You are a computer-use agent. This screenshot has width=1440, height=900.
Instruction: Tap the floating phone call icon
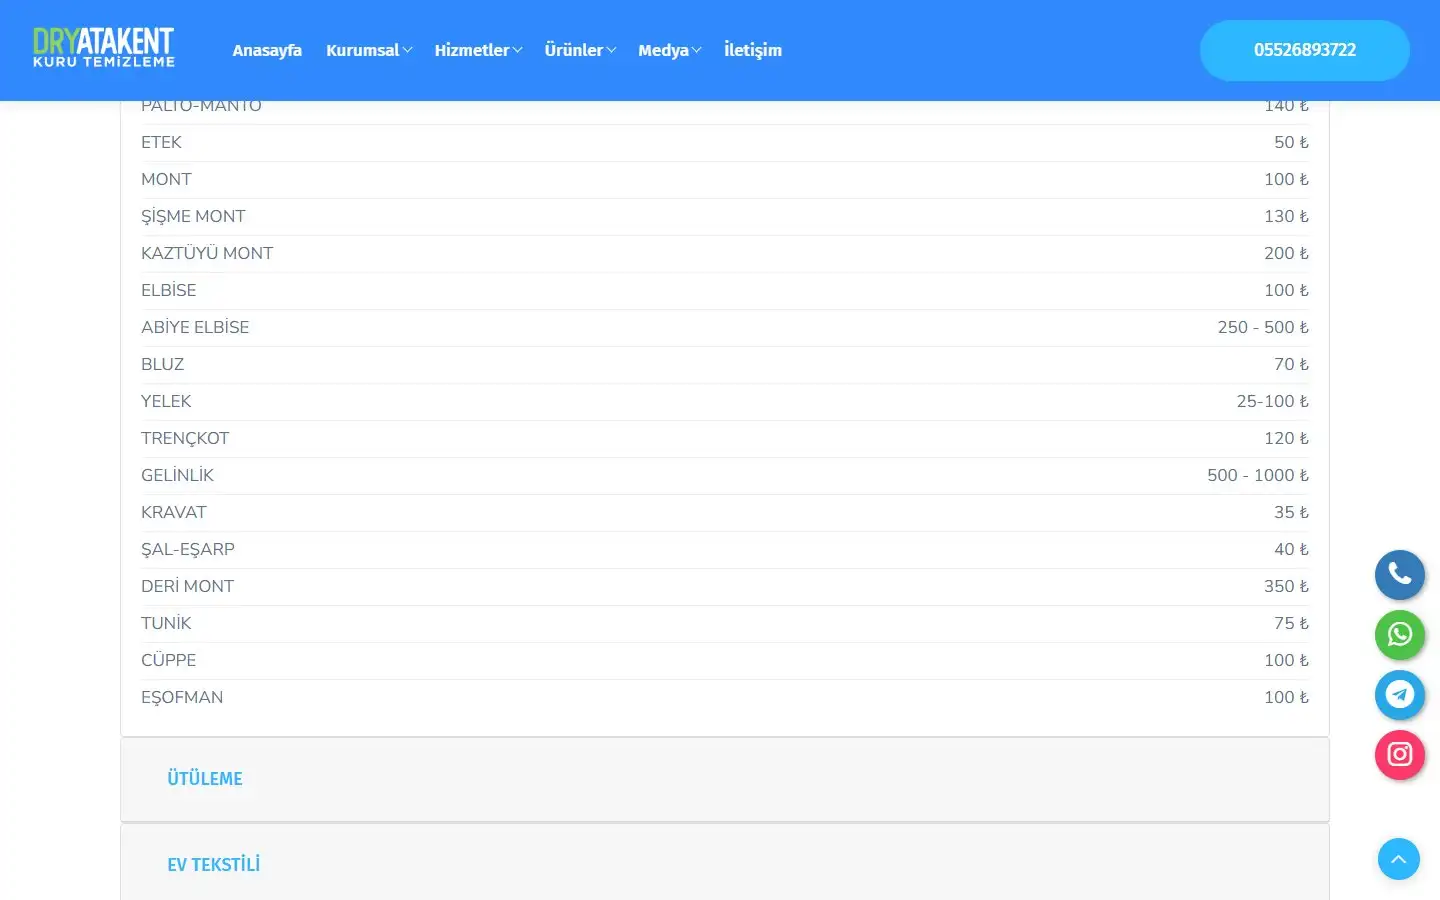pos(1400,575)
